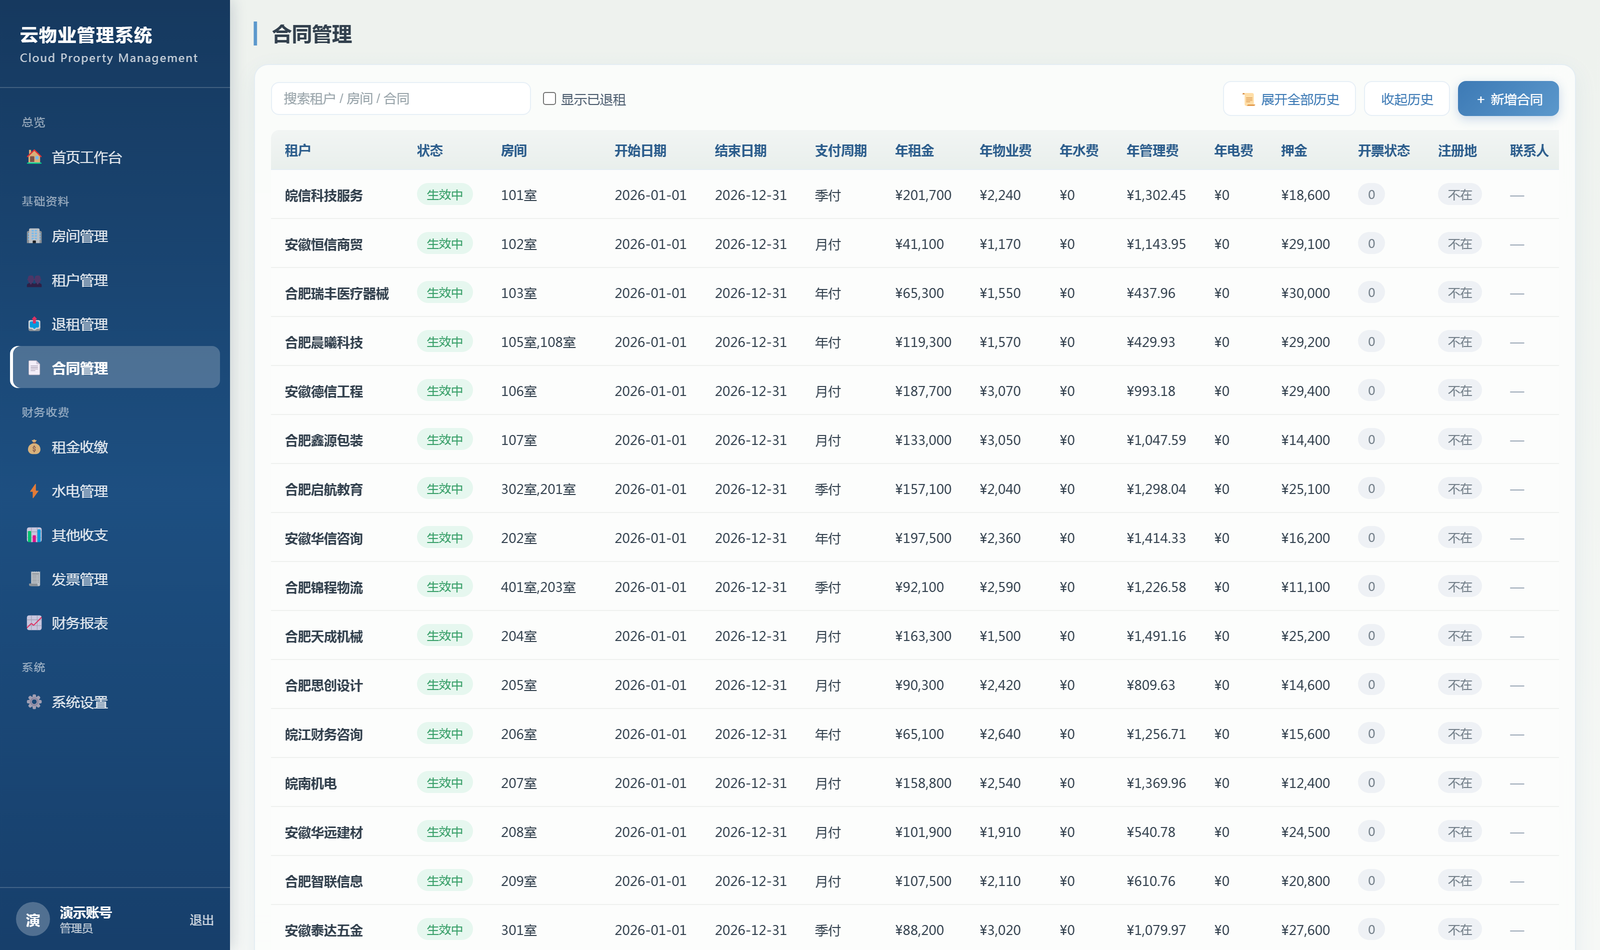Screen dimensions: 1600x950
Task: Click tenant 合肥锦程物流
Action: [324, 588]
